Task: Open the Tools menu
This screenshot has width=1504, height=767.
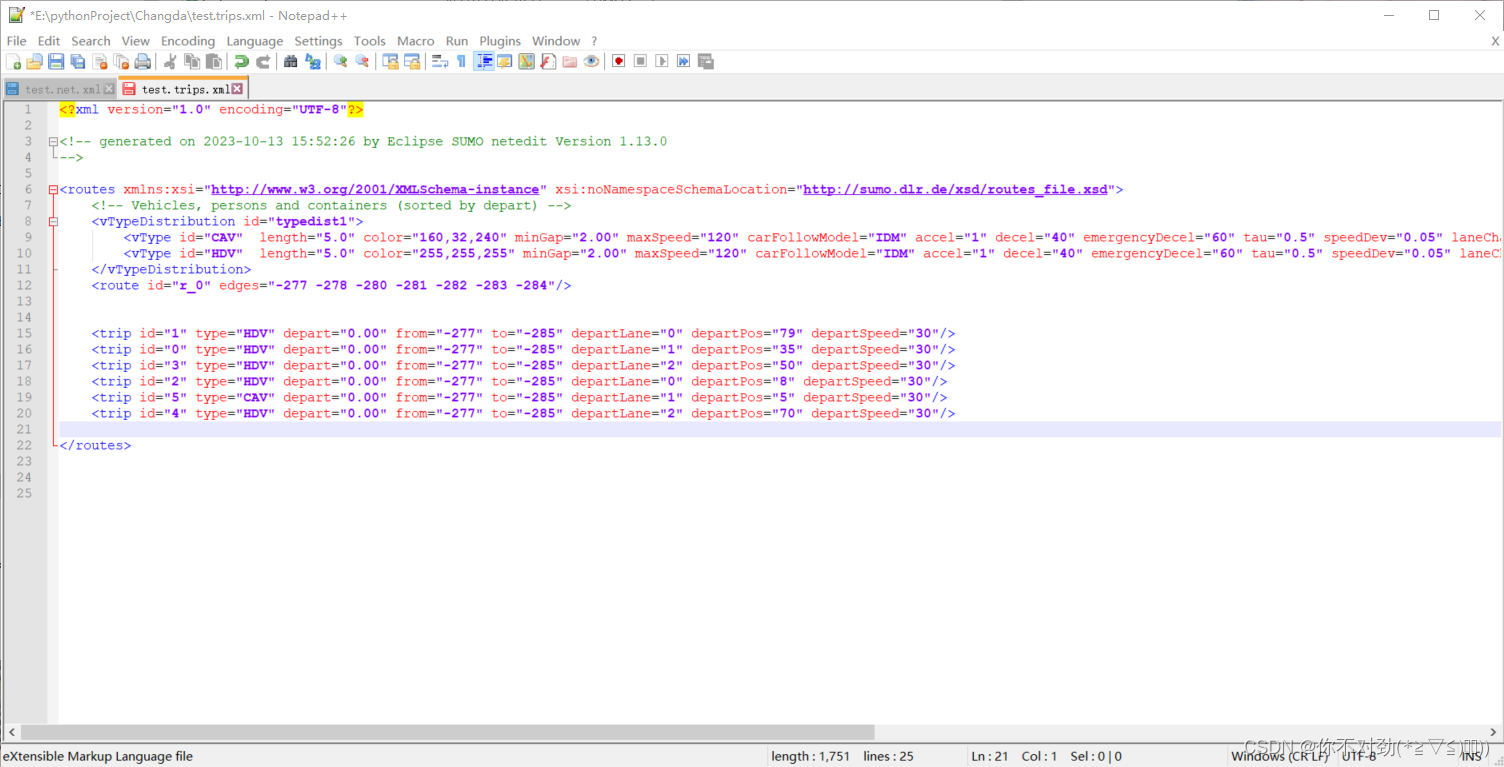Action: tap(370, 41)
